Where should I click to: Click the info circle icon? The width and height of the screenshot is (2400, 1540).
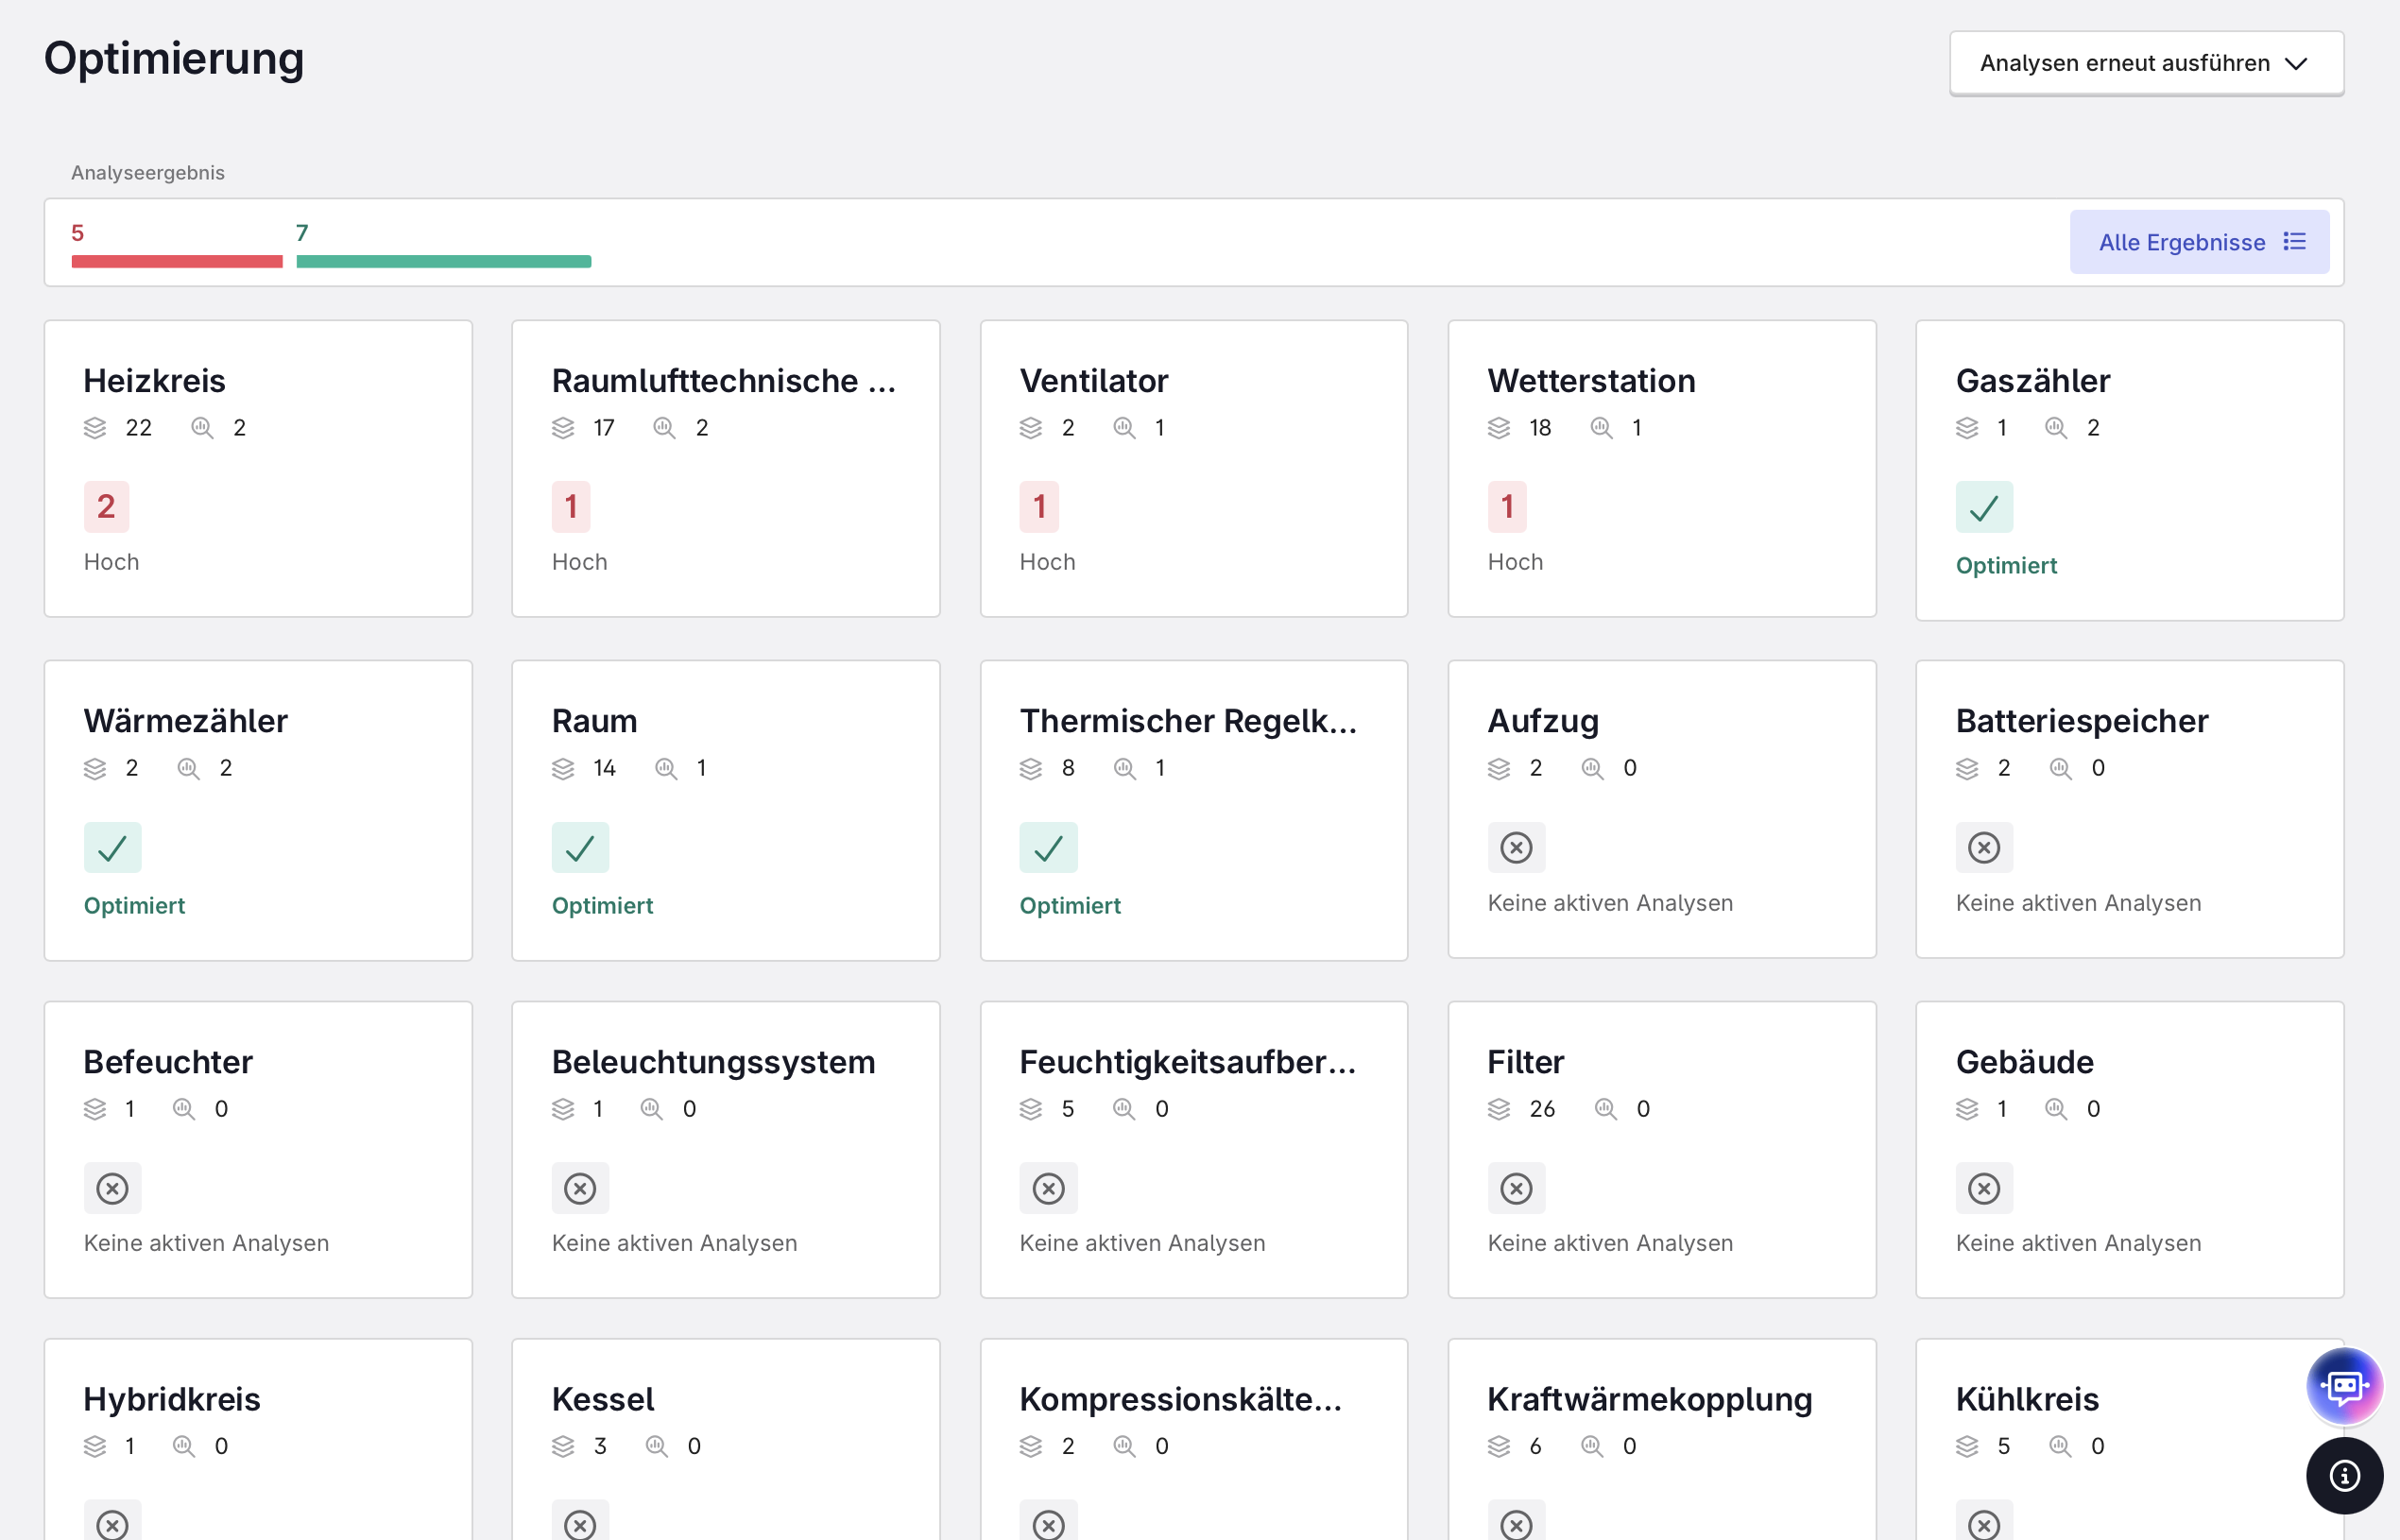click(x=2344, y=1475)
